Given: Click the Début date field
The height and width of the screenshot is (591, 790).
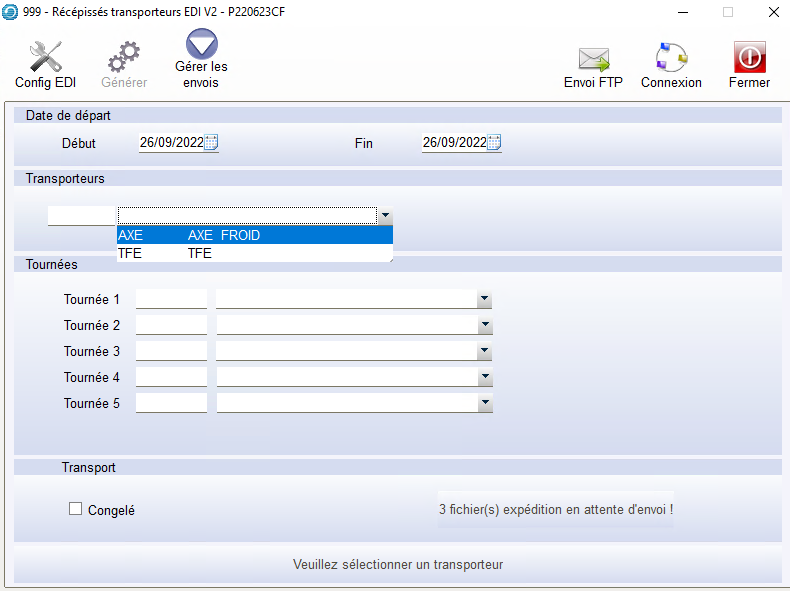Looking at the screenshot, I should (x=171, y=143).
